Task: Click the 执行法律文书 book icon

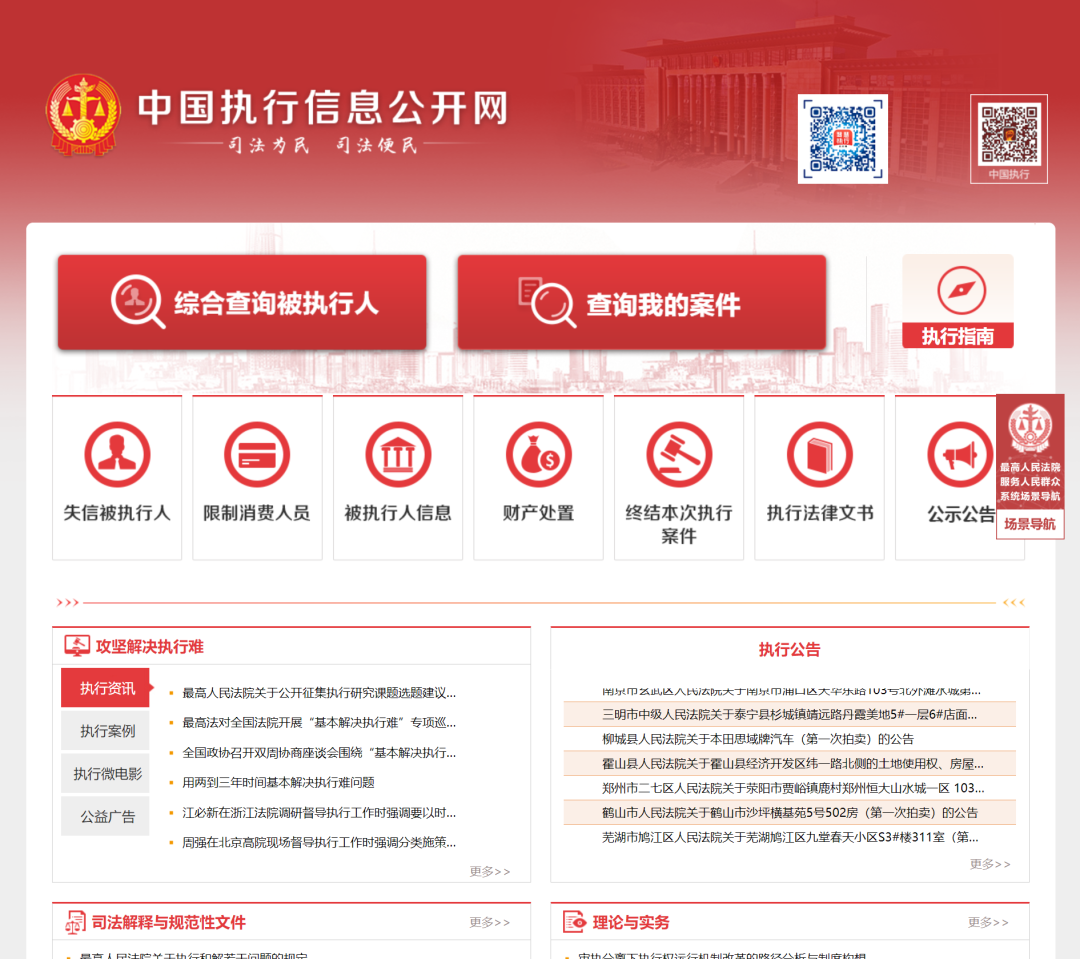Action: coord(820,455)
